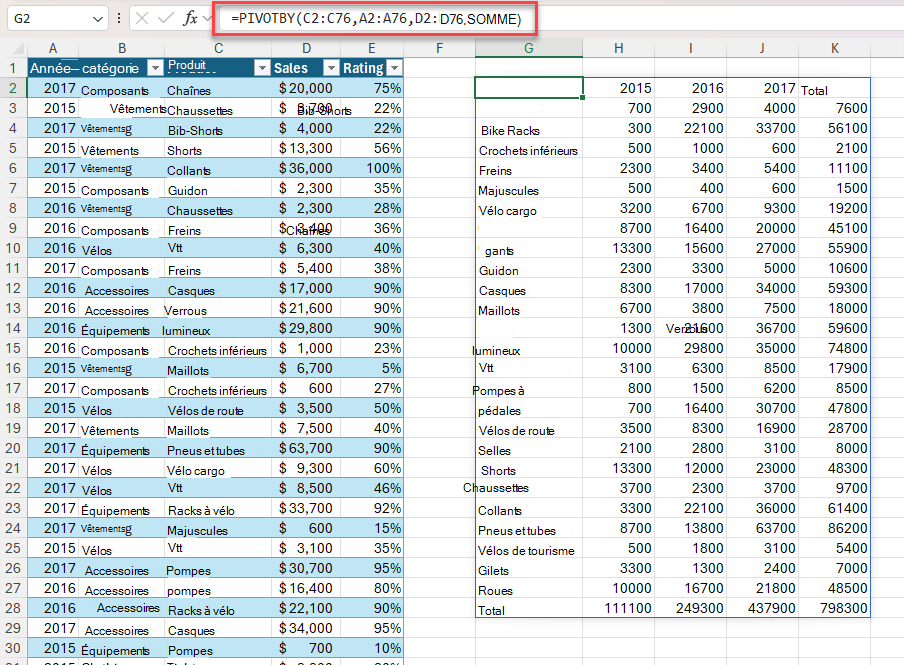Select the Freins pivot row label
Image resolution: width=904 pixels, height=665 pixels.
(529, 170)
